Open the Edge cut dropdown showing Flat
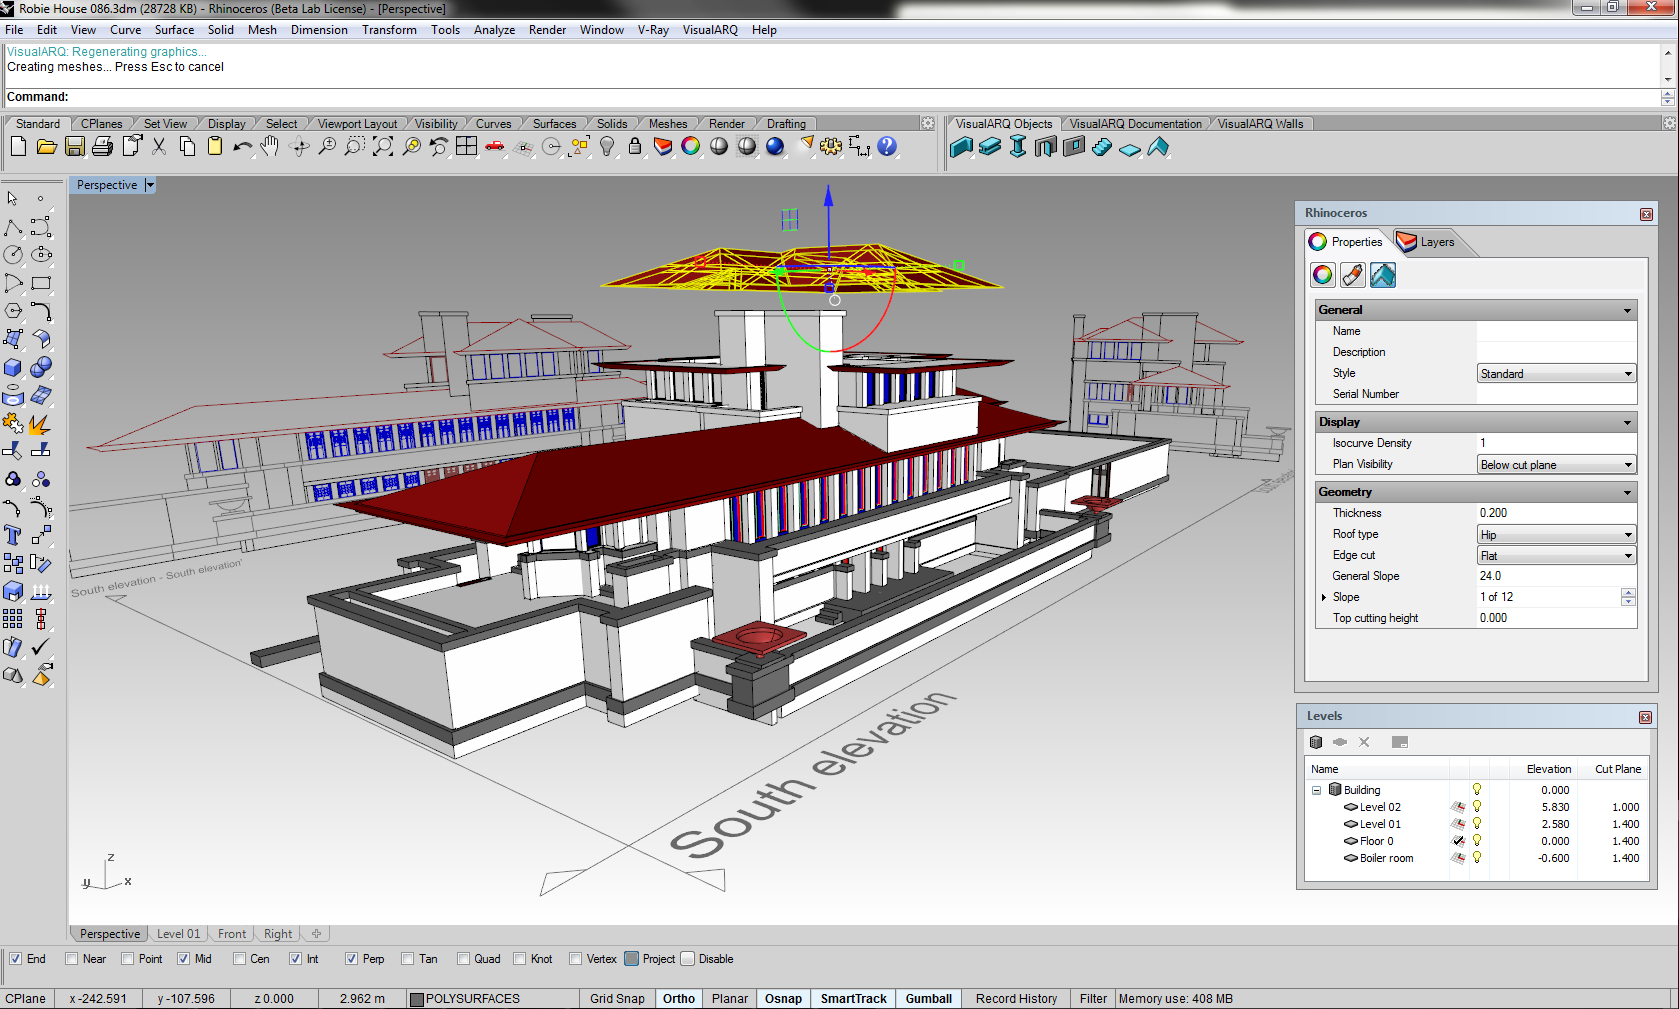 (x=1556, y=555)
